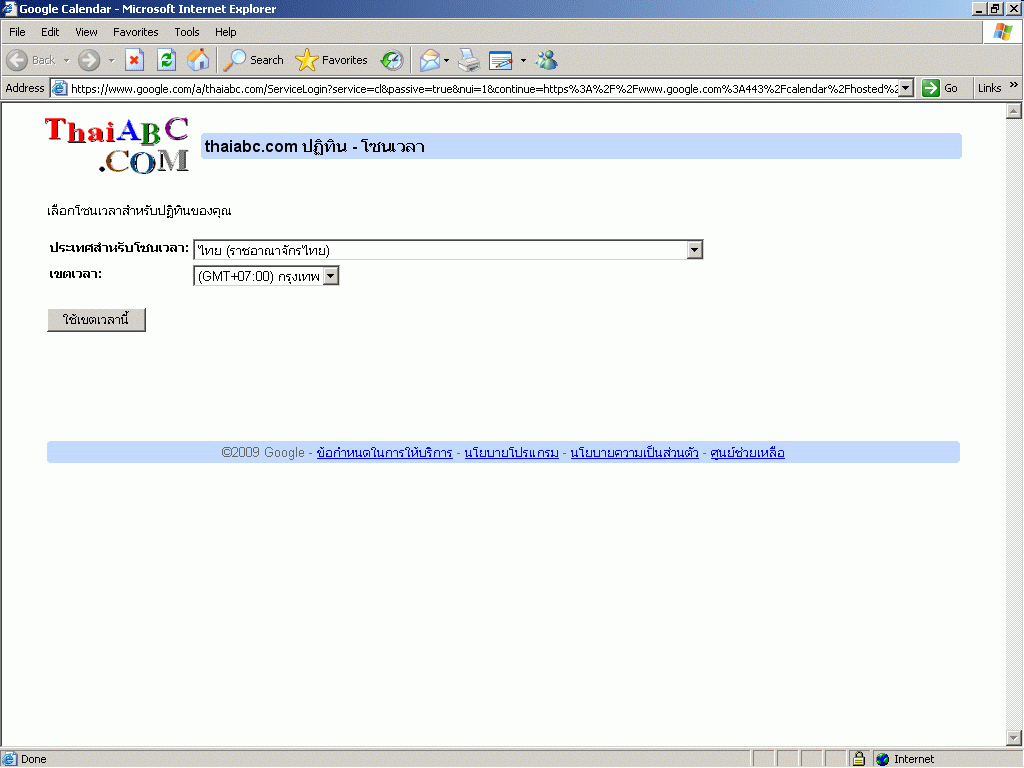Expand the address bar URL dropdown
The width and height of the screenshot is (1024, 768).
coord(906,88)
